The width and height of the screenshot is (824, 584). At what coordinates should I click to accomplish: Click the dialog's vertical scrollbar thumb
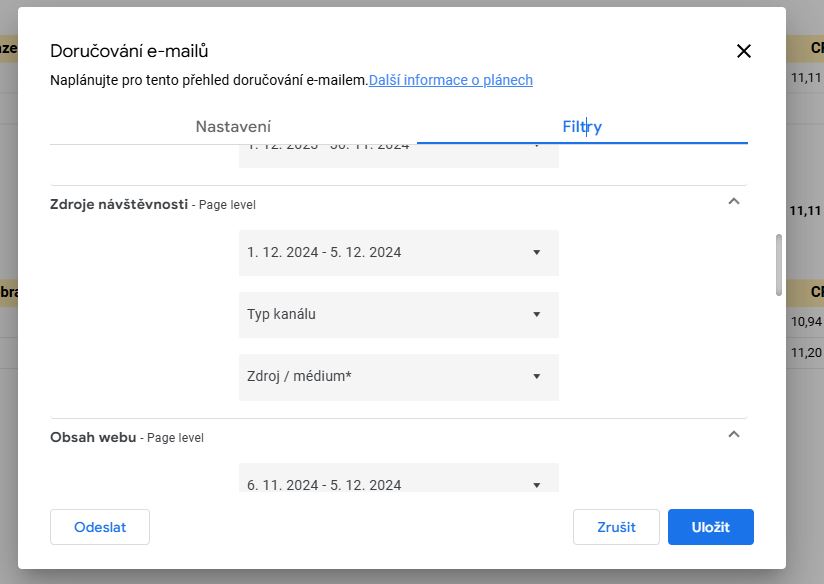click(778, 265)
